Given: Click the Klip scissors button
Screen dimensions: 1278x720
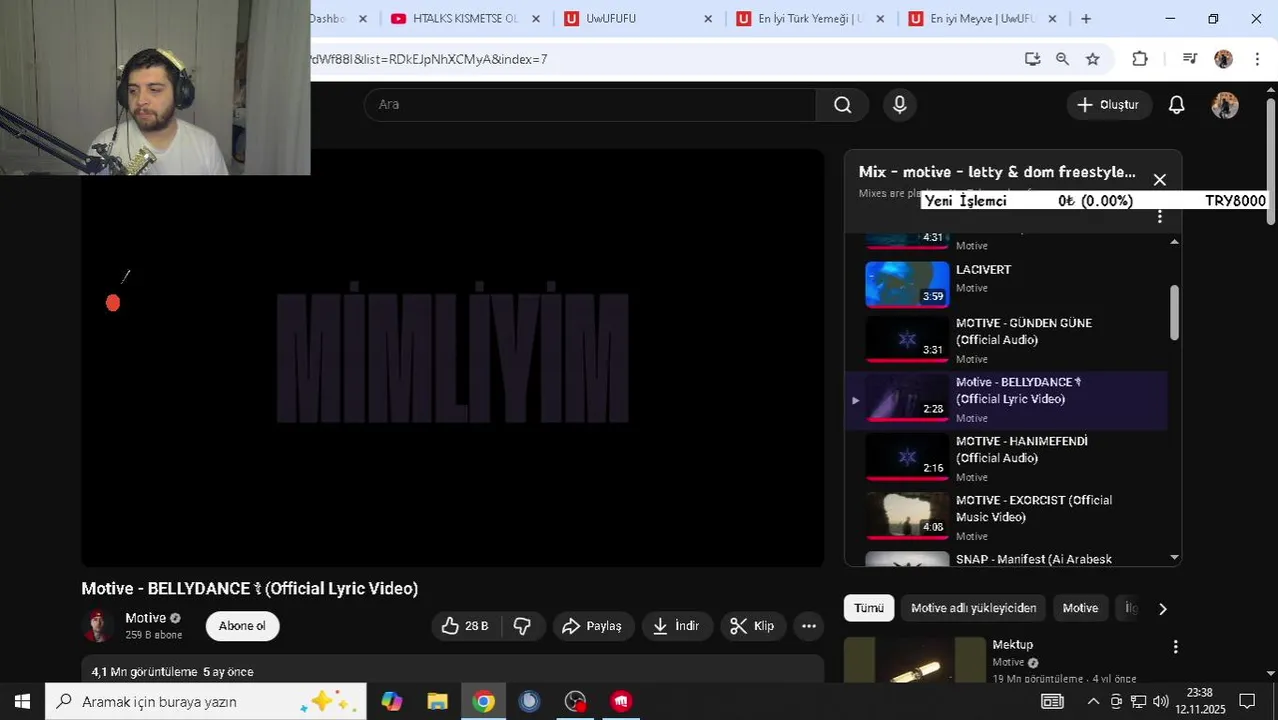Looking at the screenshot, I should pyautogui.click(x=753, y=626).
